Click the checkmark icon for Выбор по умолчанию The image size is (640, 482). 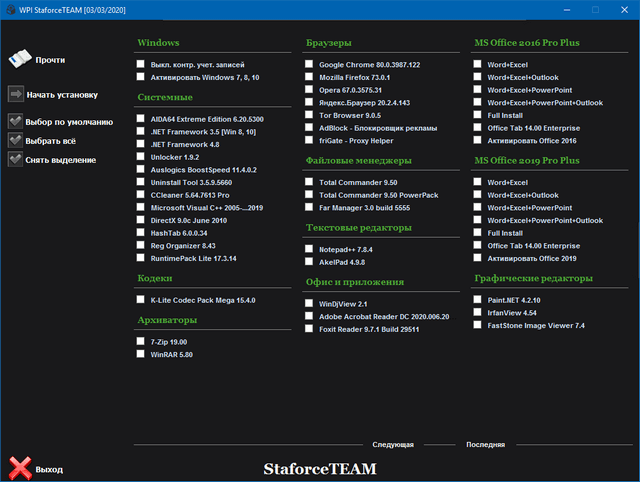(x=16, y=121)
